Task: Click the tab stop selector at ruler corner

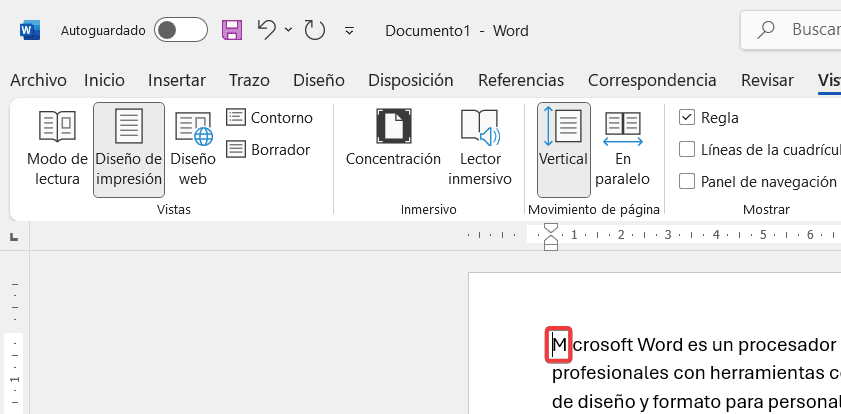Action: pyautogui.click(x=14, y=236)
